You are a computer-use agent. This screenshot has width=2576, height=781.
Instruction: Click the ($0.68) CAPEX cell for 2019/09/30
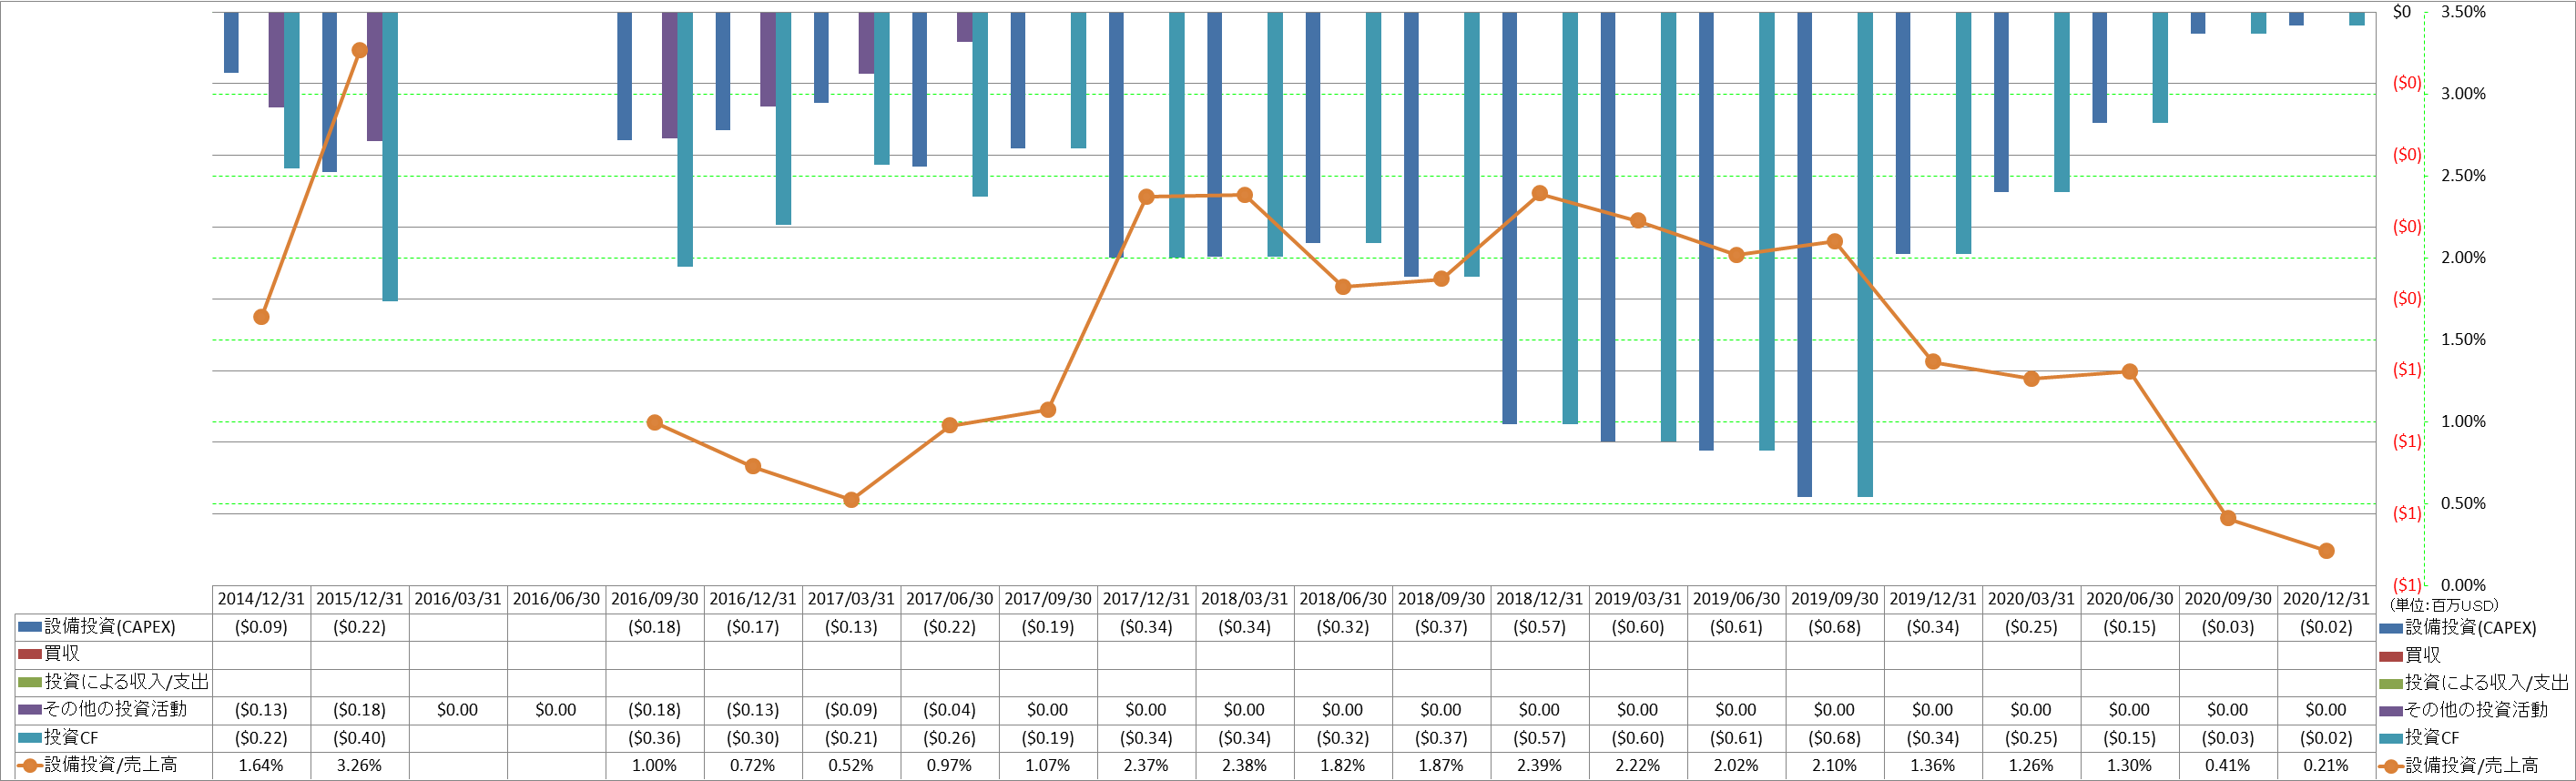(1834, 627)
